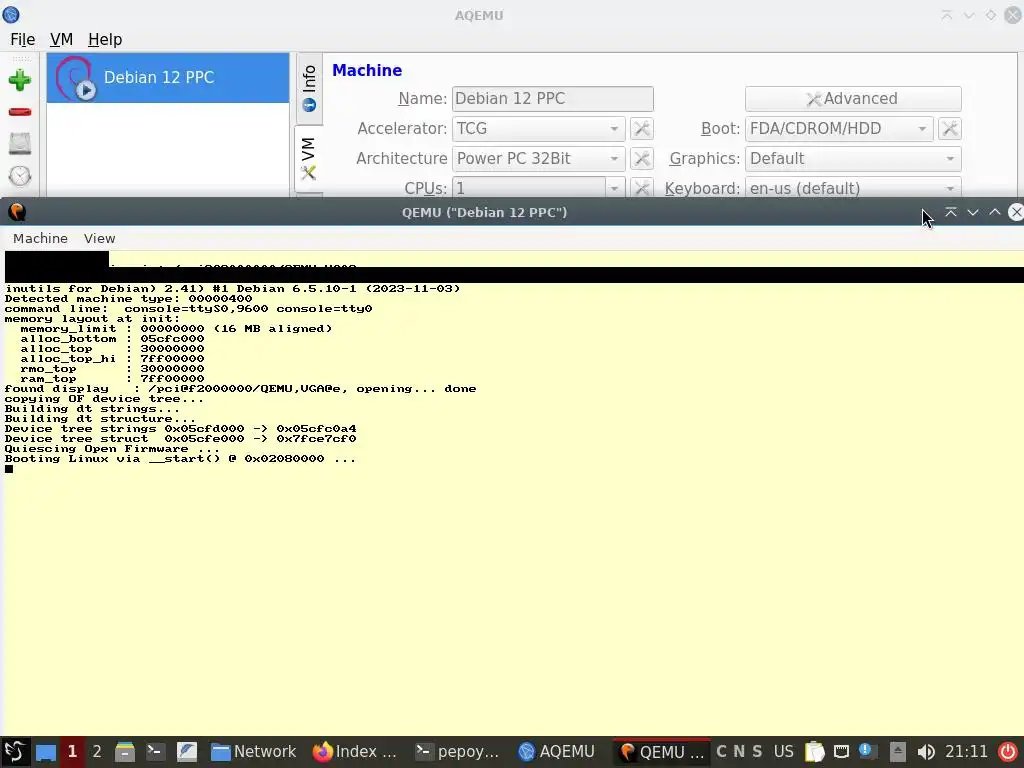Open the Machine menu in QEMU window
Image resolution: width=1024 pixels, height=768 pixels.
click(40, 238)
